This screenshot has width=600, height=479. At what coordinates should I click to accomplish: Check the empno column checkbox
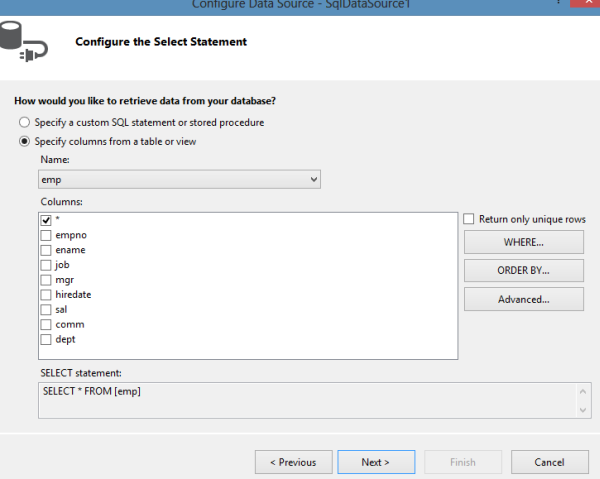coord(46,235)
